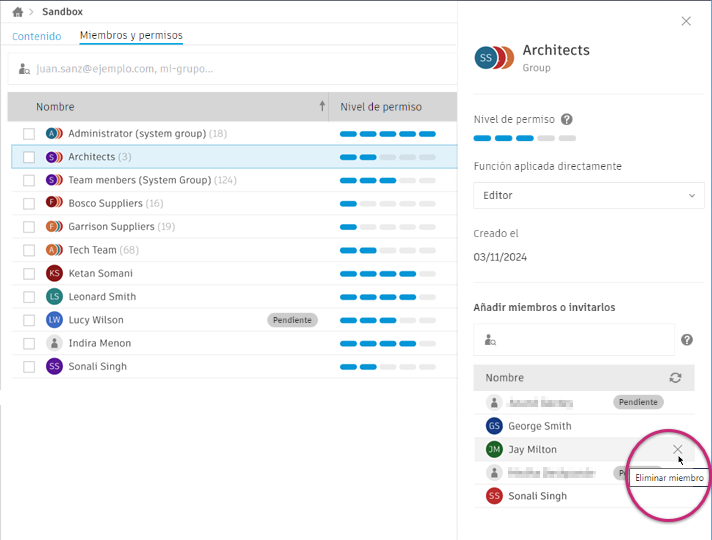Click help icon beside add members field
Screen dimensions: 712x540
pyautogui.click(x=687, y=340)
